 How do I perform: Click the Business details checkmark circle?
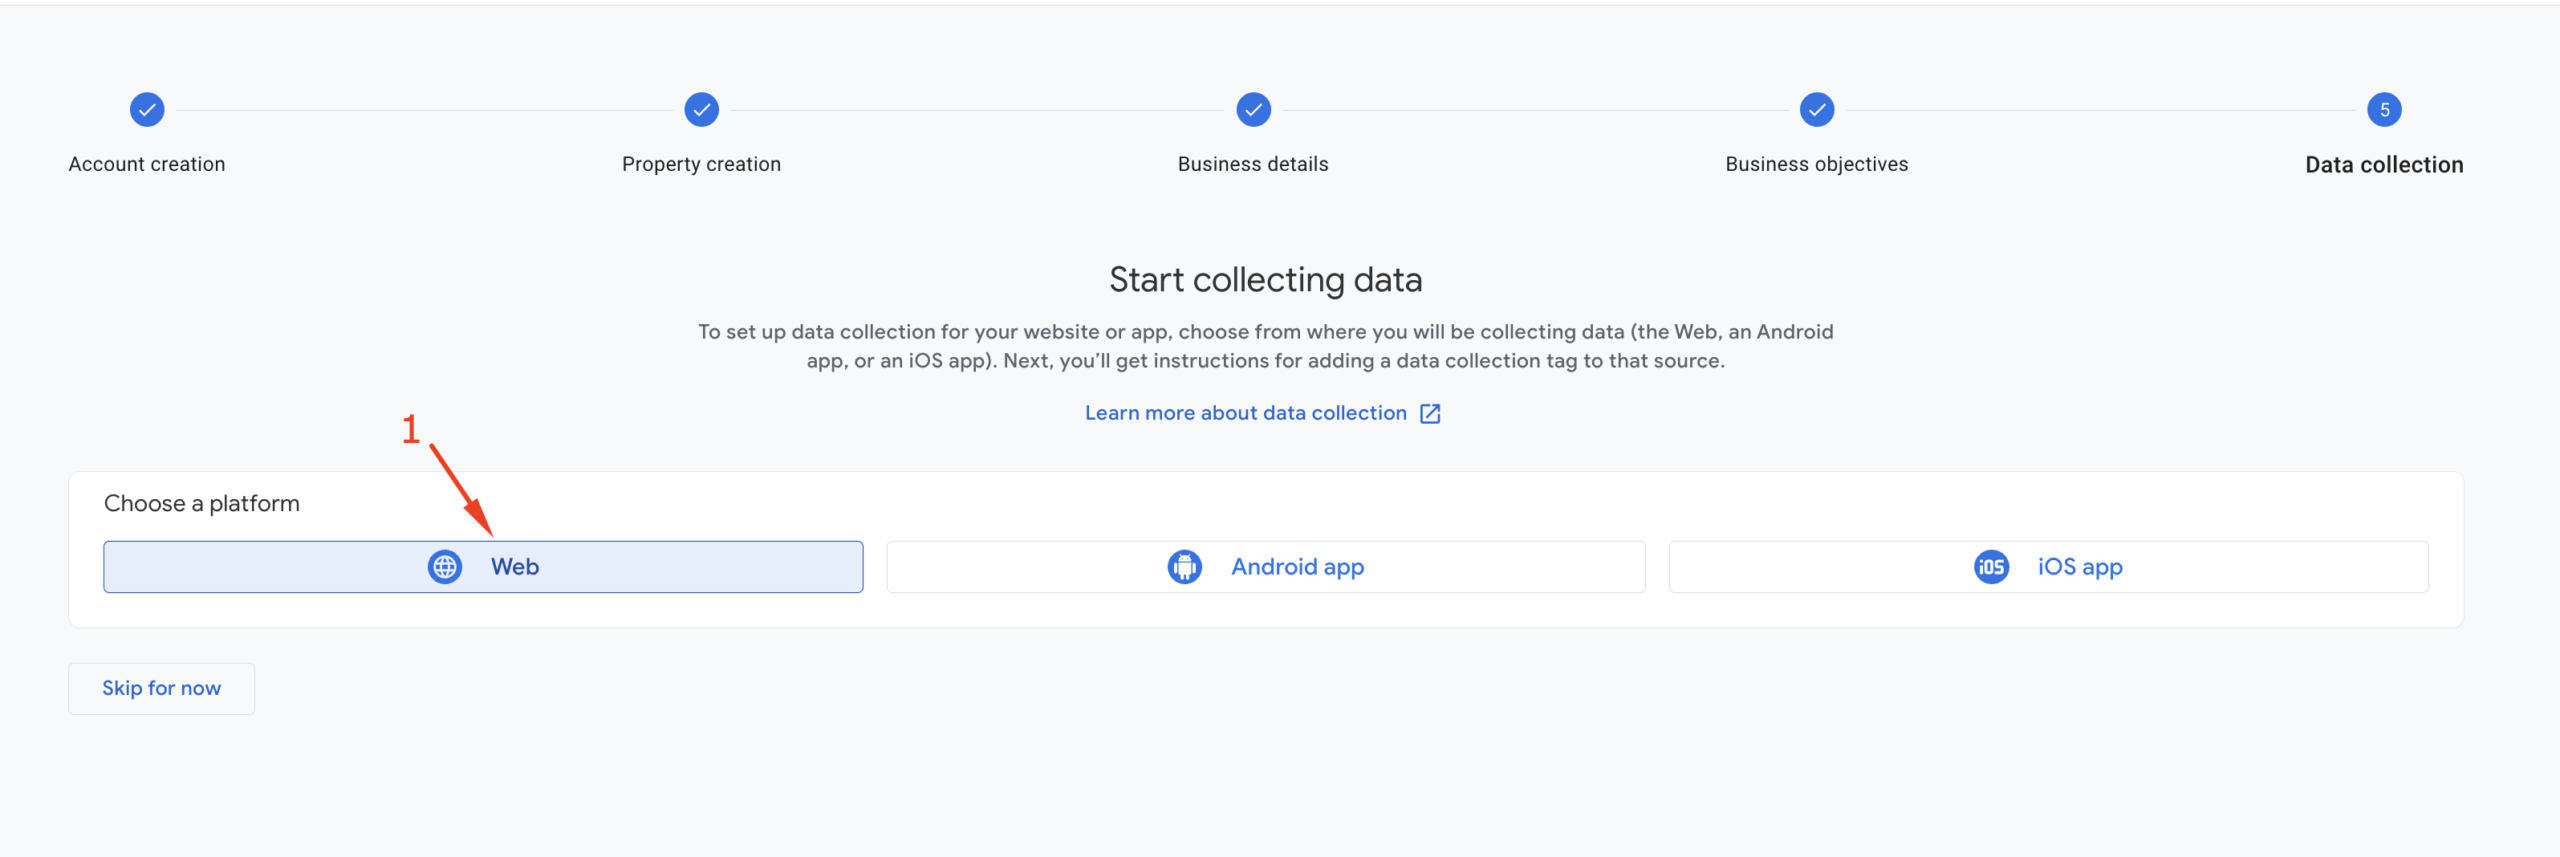click(1254, 110)
